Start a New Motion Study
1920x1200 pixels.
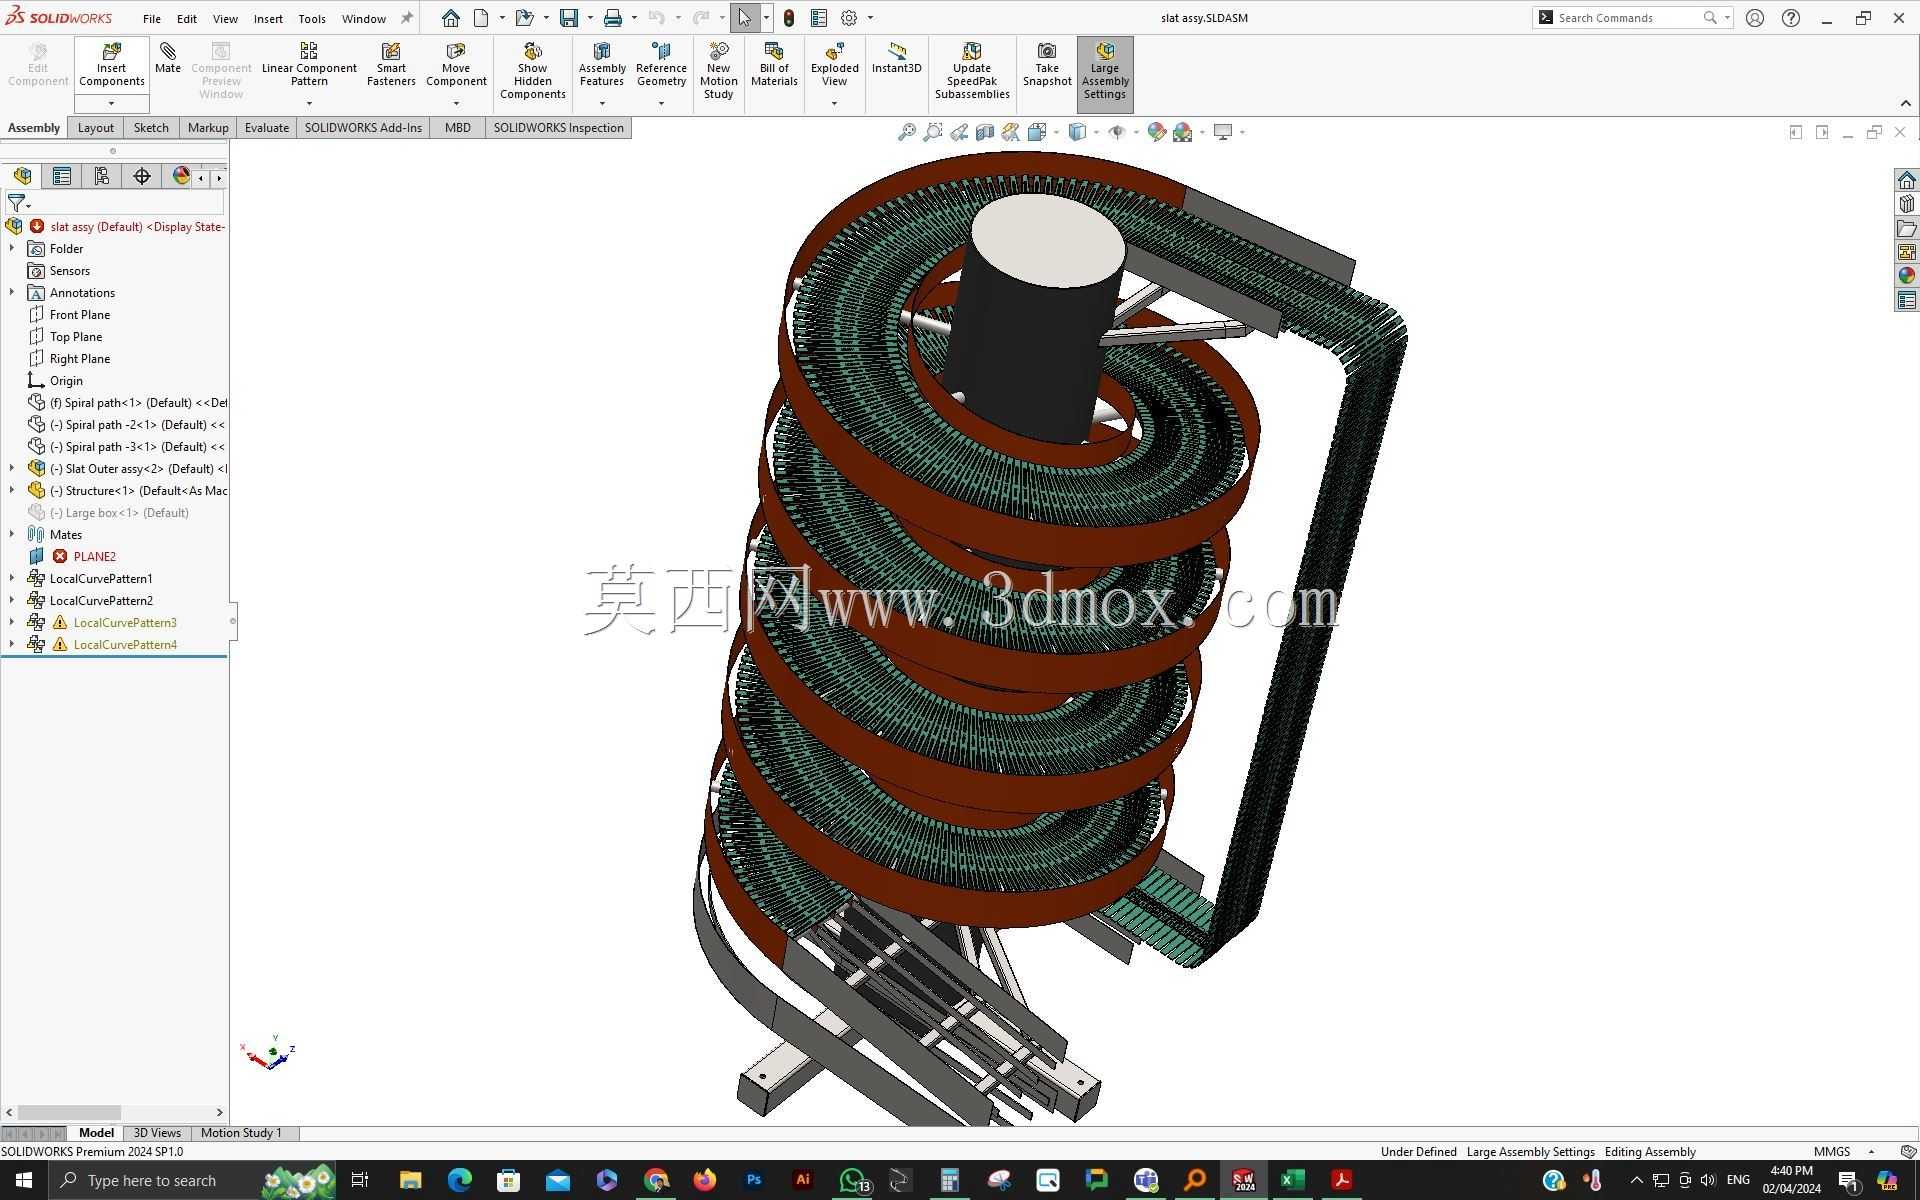718,71
